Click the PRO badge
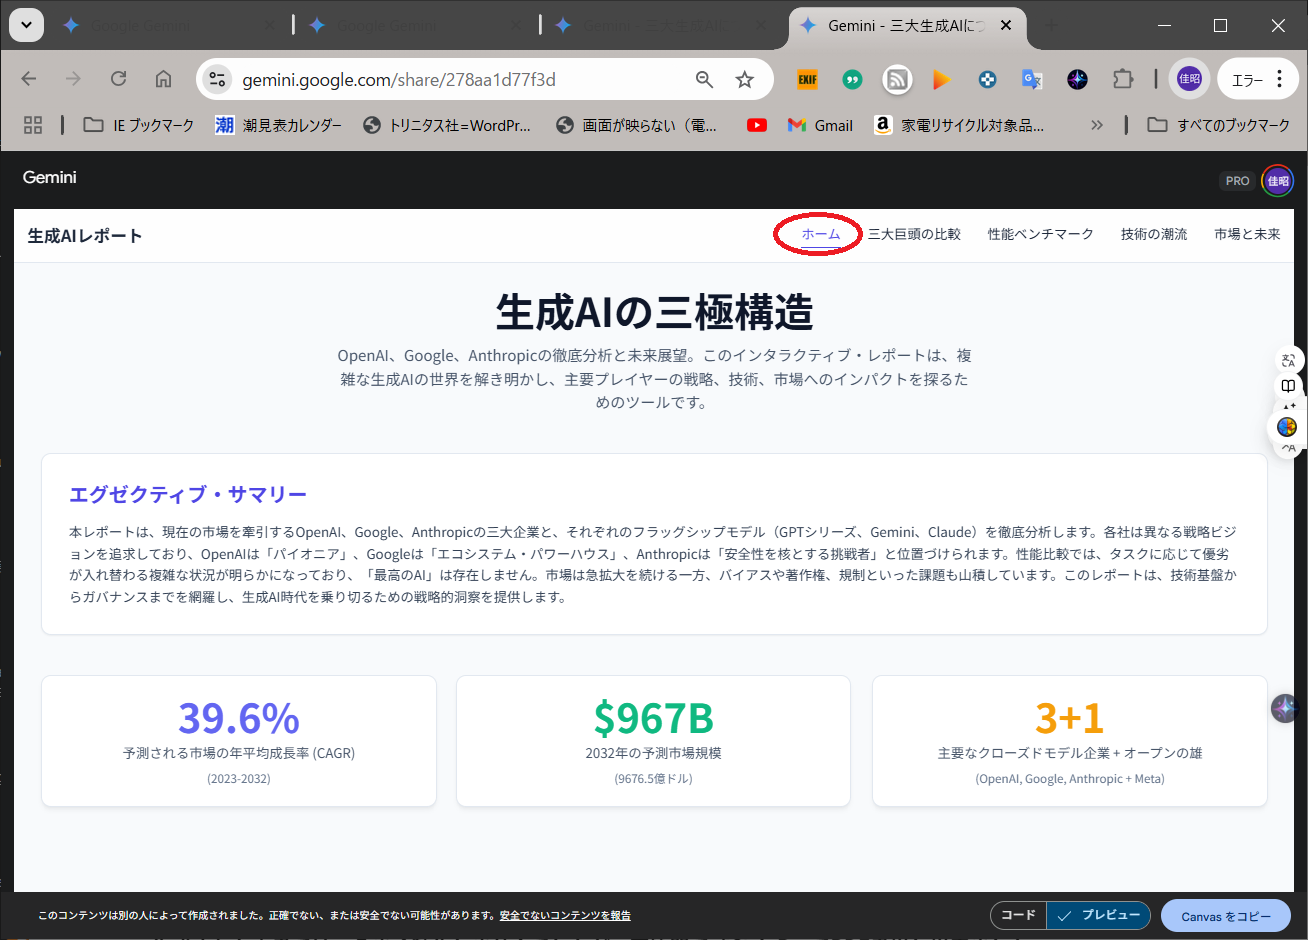The image size is (1308, 940). [x=1238, y=181]
